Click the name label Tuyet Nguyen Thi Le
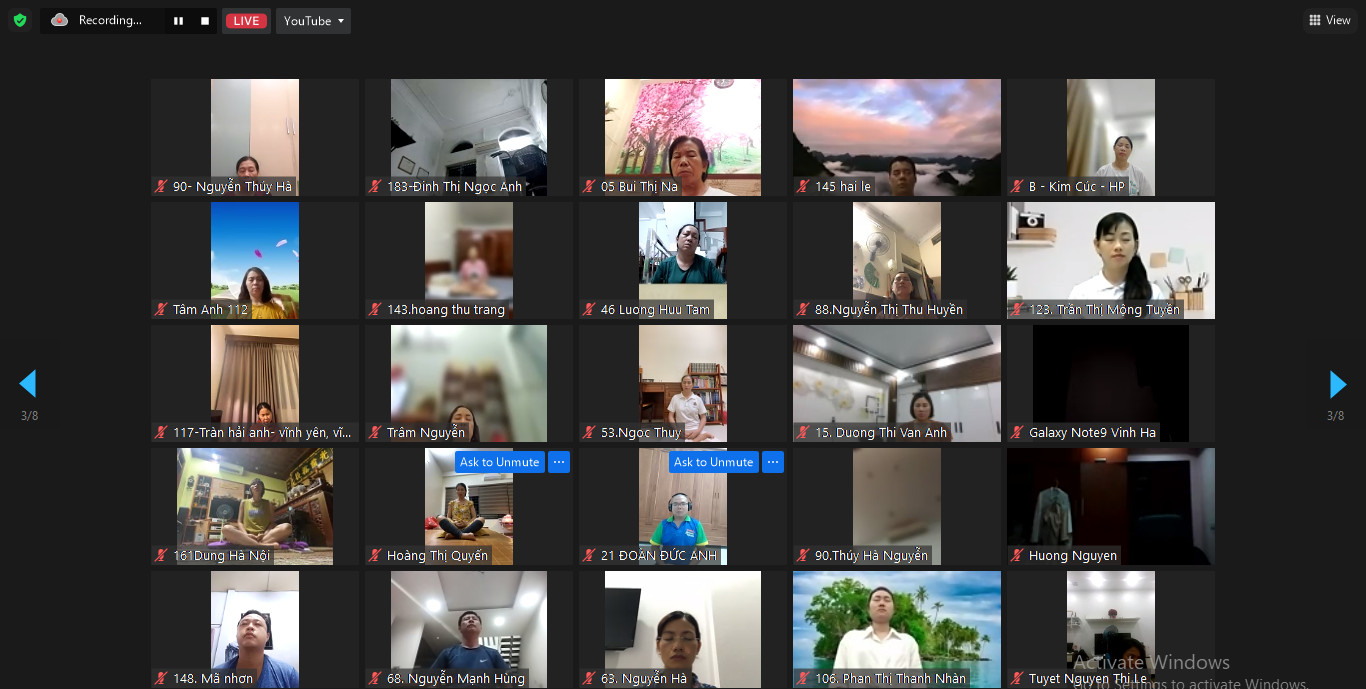This screenshot has width=1366, height=689. tap(1088, 679)
